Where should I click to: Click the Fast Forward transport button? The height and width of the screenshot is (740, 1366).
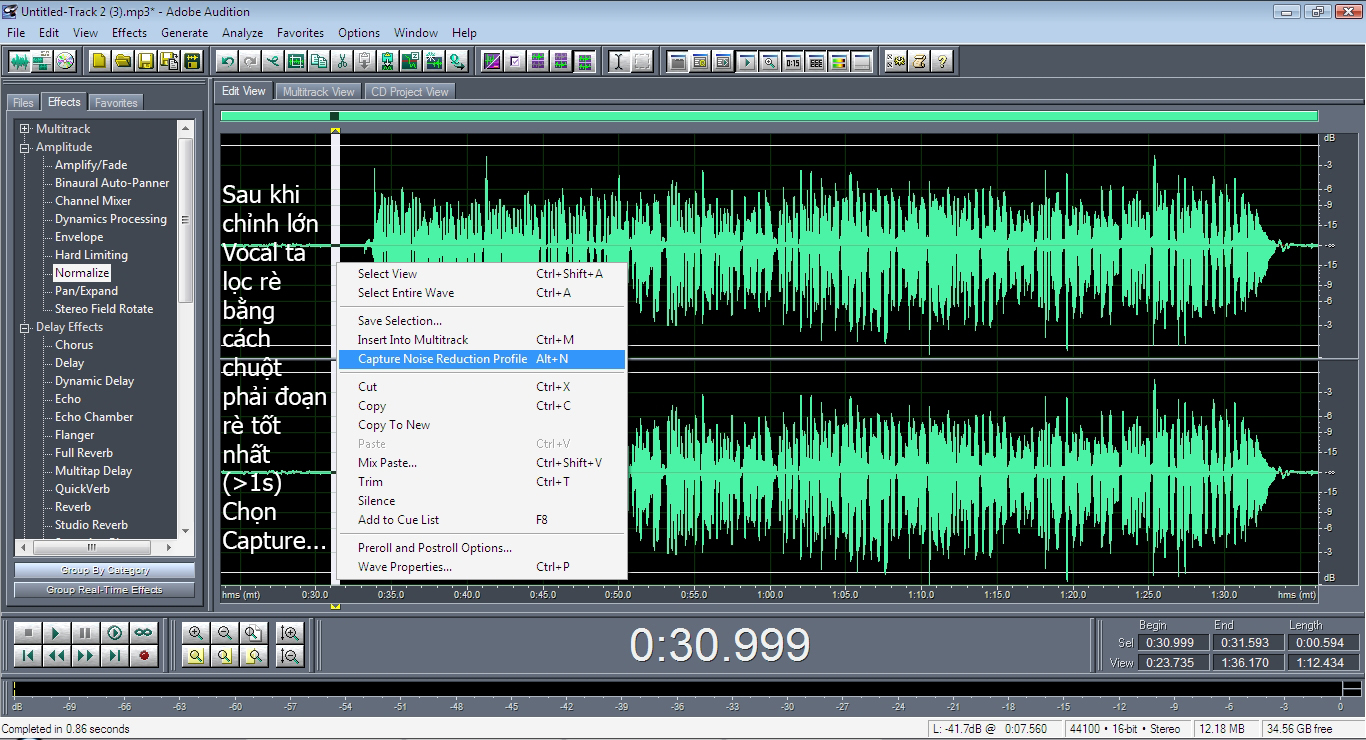(86, 656)
